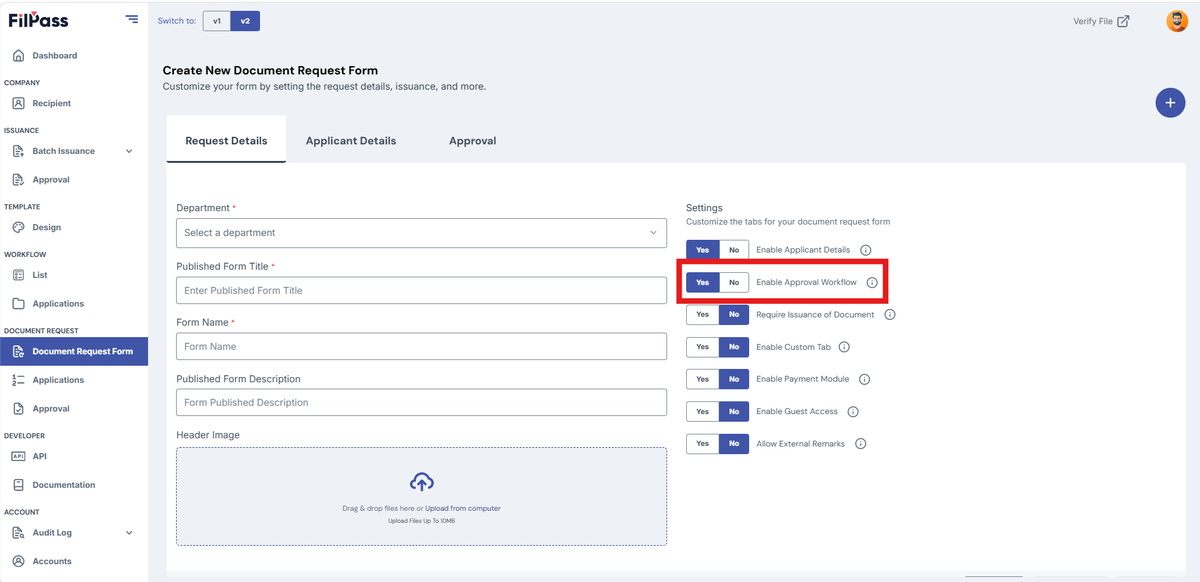
Task: Click the Recipient person icon
Action: 18,103
